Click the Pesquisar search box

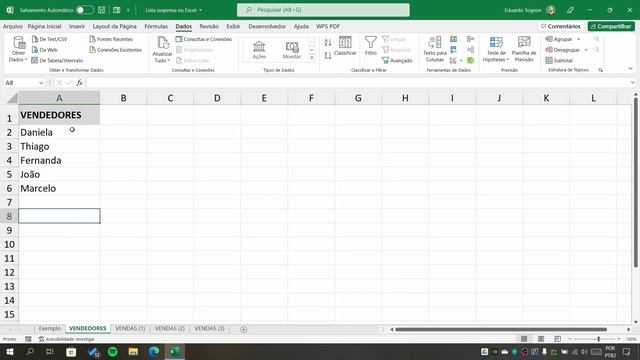pyautogui.click(x=323, y=10)
